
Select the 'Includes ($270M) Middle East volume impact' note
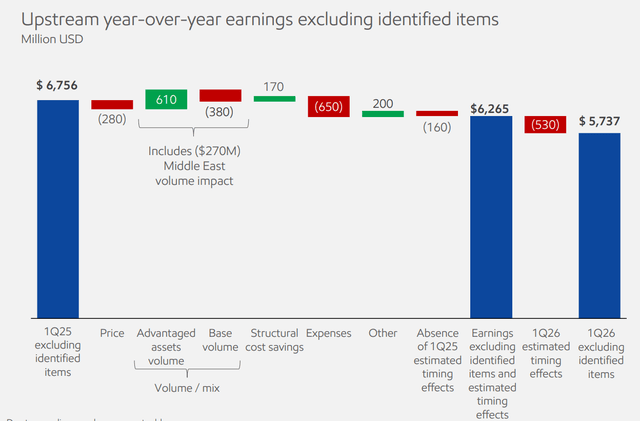tap(194, 166)
